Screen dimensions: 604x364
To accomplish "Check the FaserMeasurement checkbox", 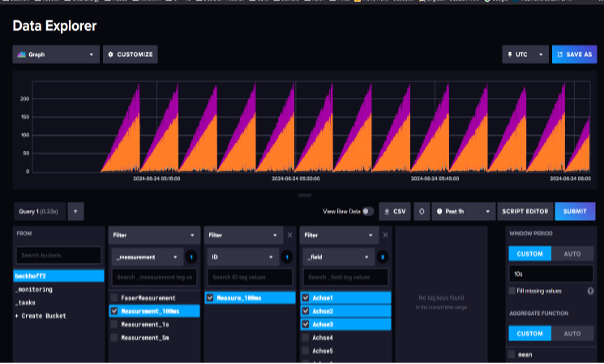I will coord(114,298).
